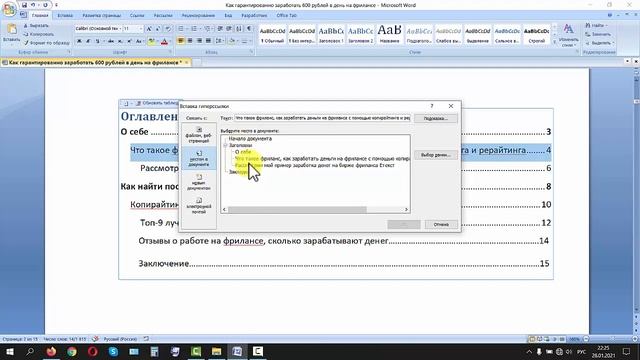The width and height of the screenshot is (640, 360).
Task: Click sort icon in paragraph group
Action: (239, 29)
